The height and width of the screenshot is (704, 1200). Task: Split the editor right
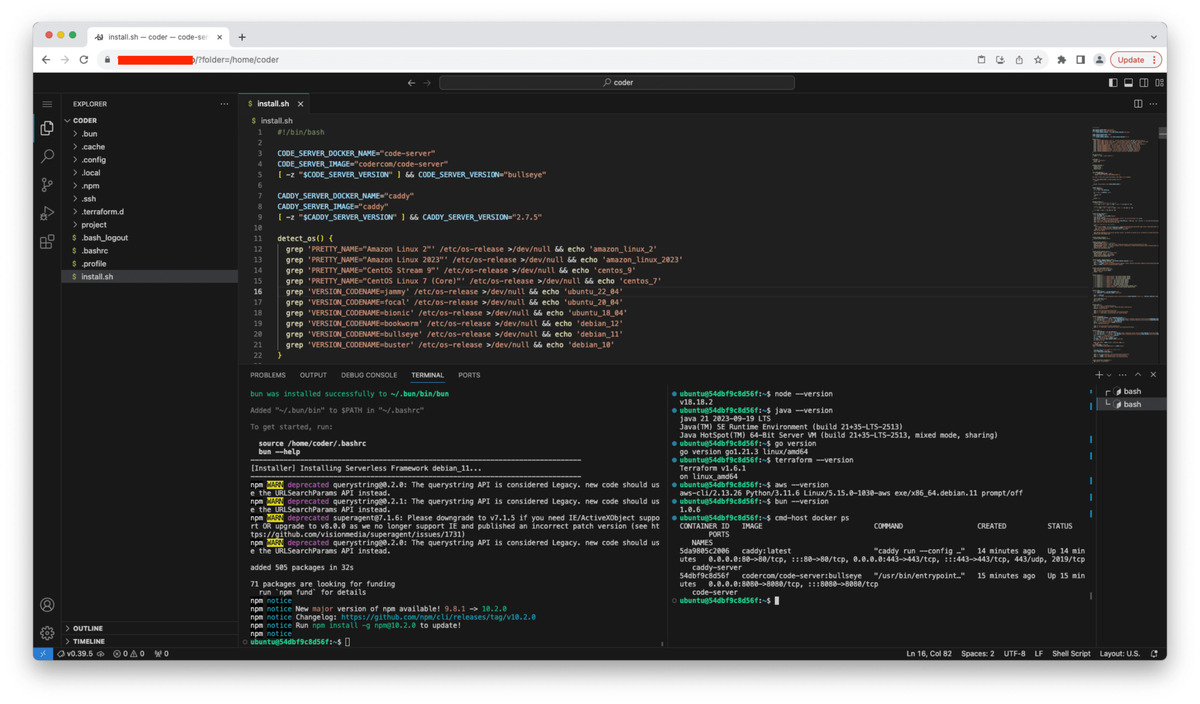pyautogui.click(x=1138, y=104)
